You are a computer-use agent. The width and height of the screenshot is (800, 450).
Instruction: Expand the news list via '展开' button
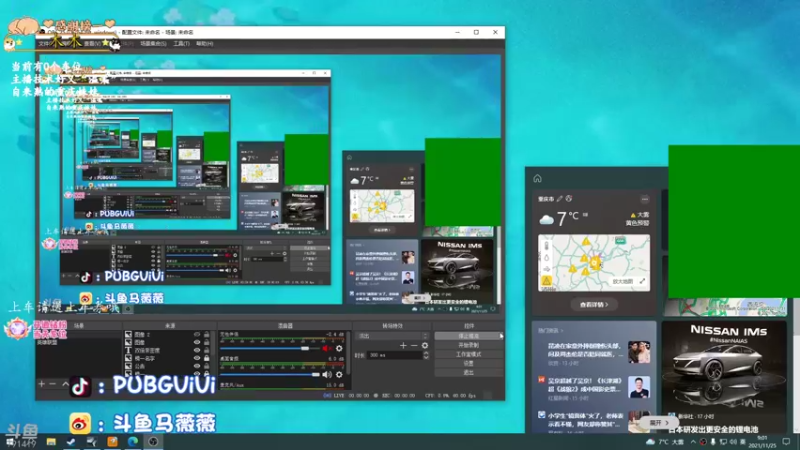coord(659,423)
